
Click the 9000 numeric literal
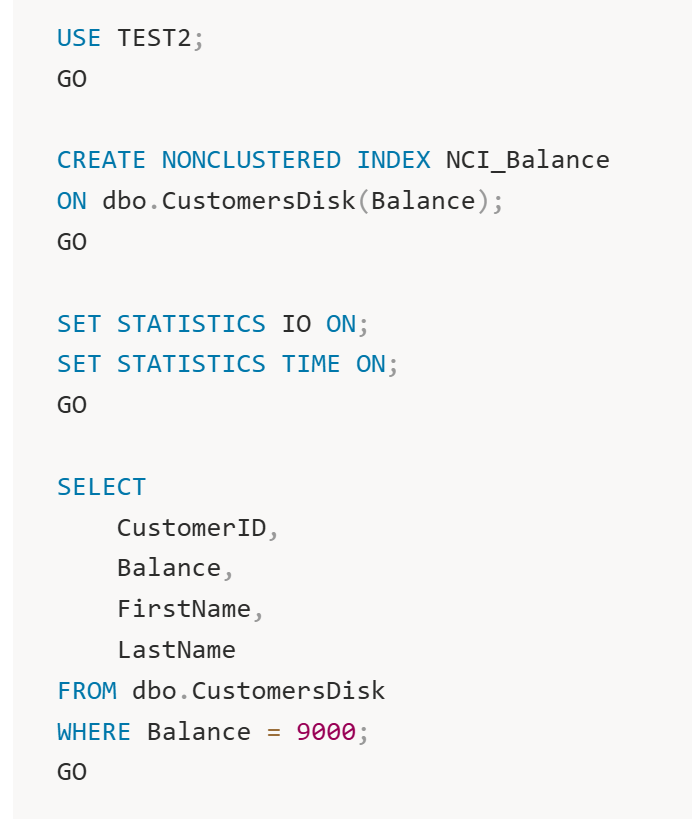pos(326,732)
